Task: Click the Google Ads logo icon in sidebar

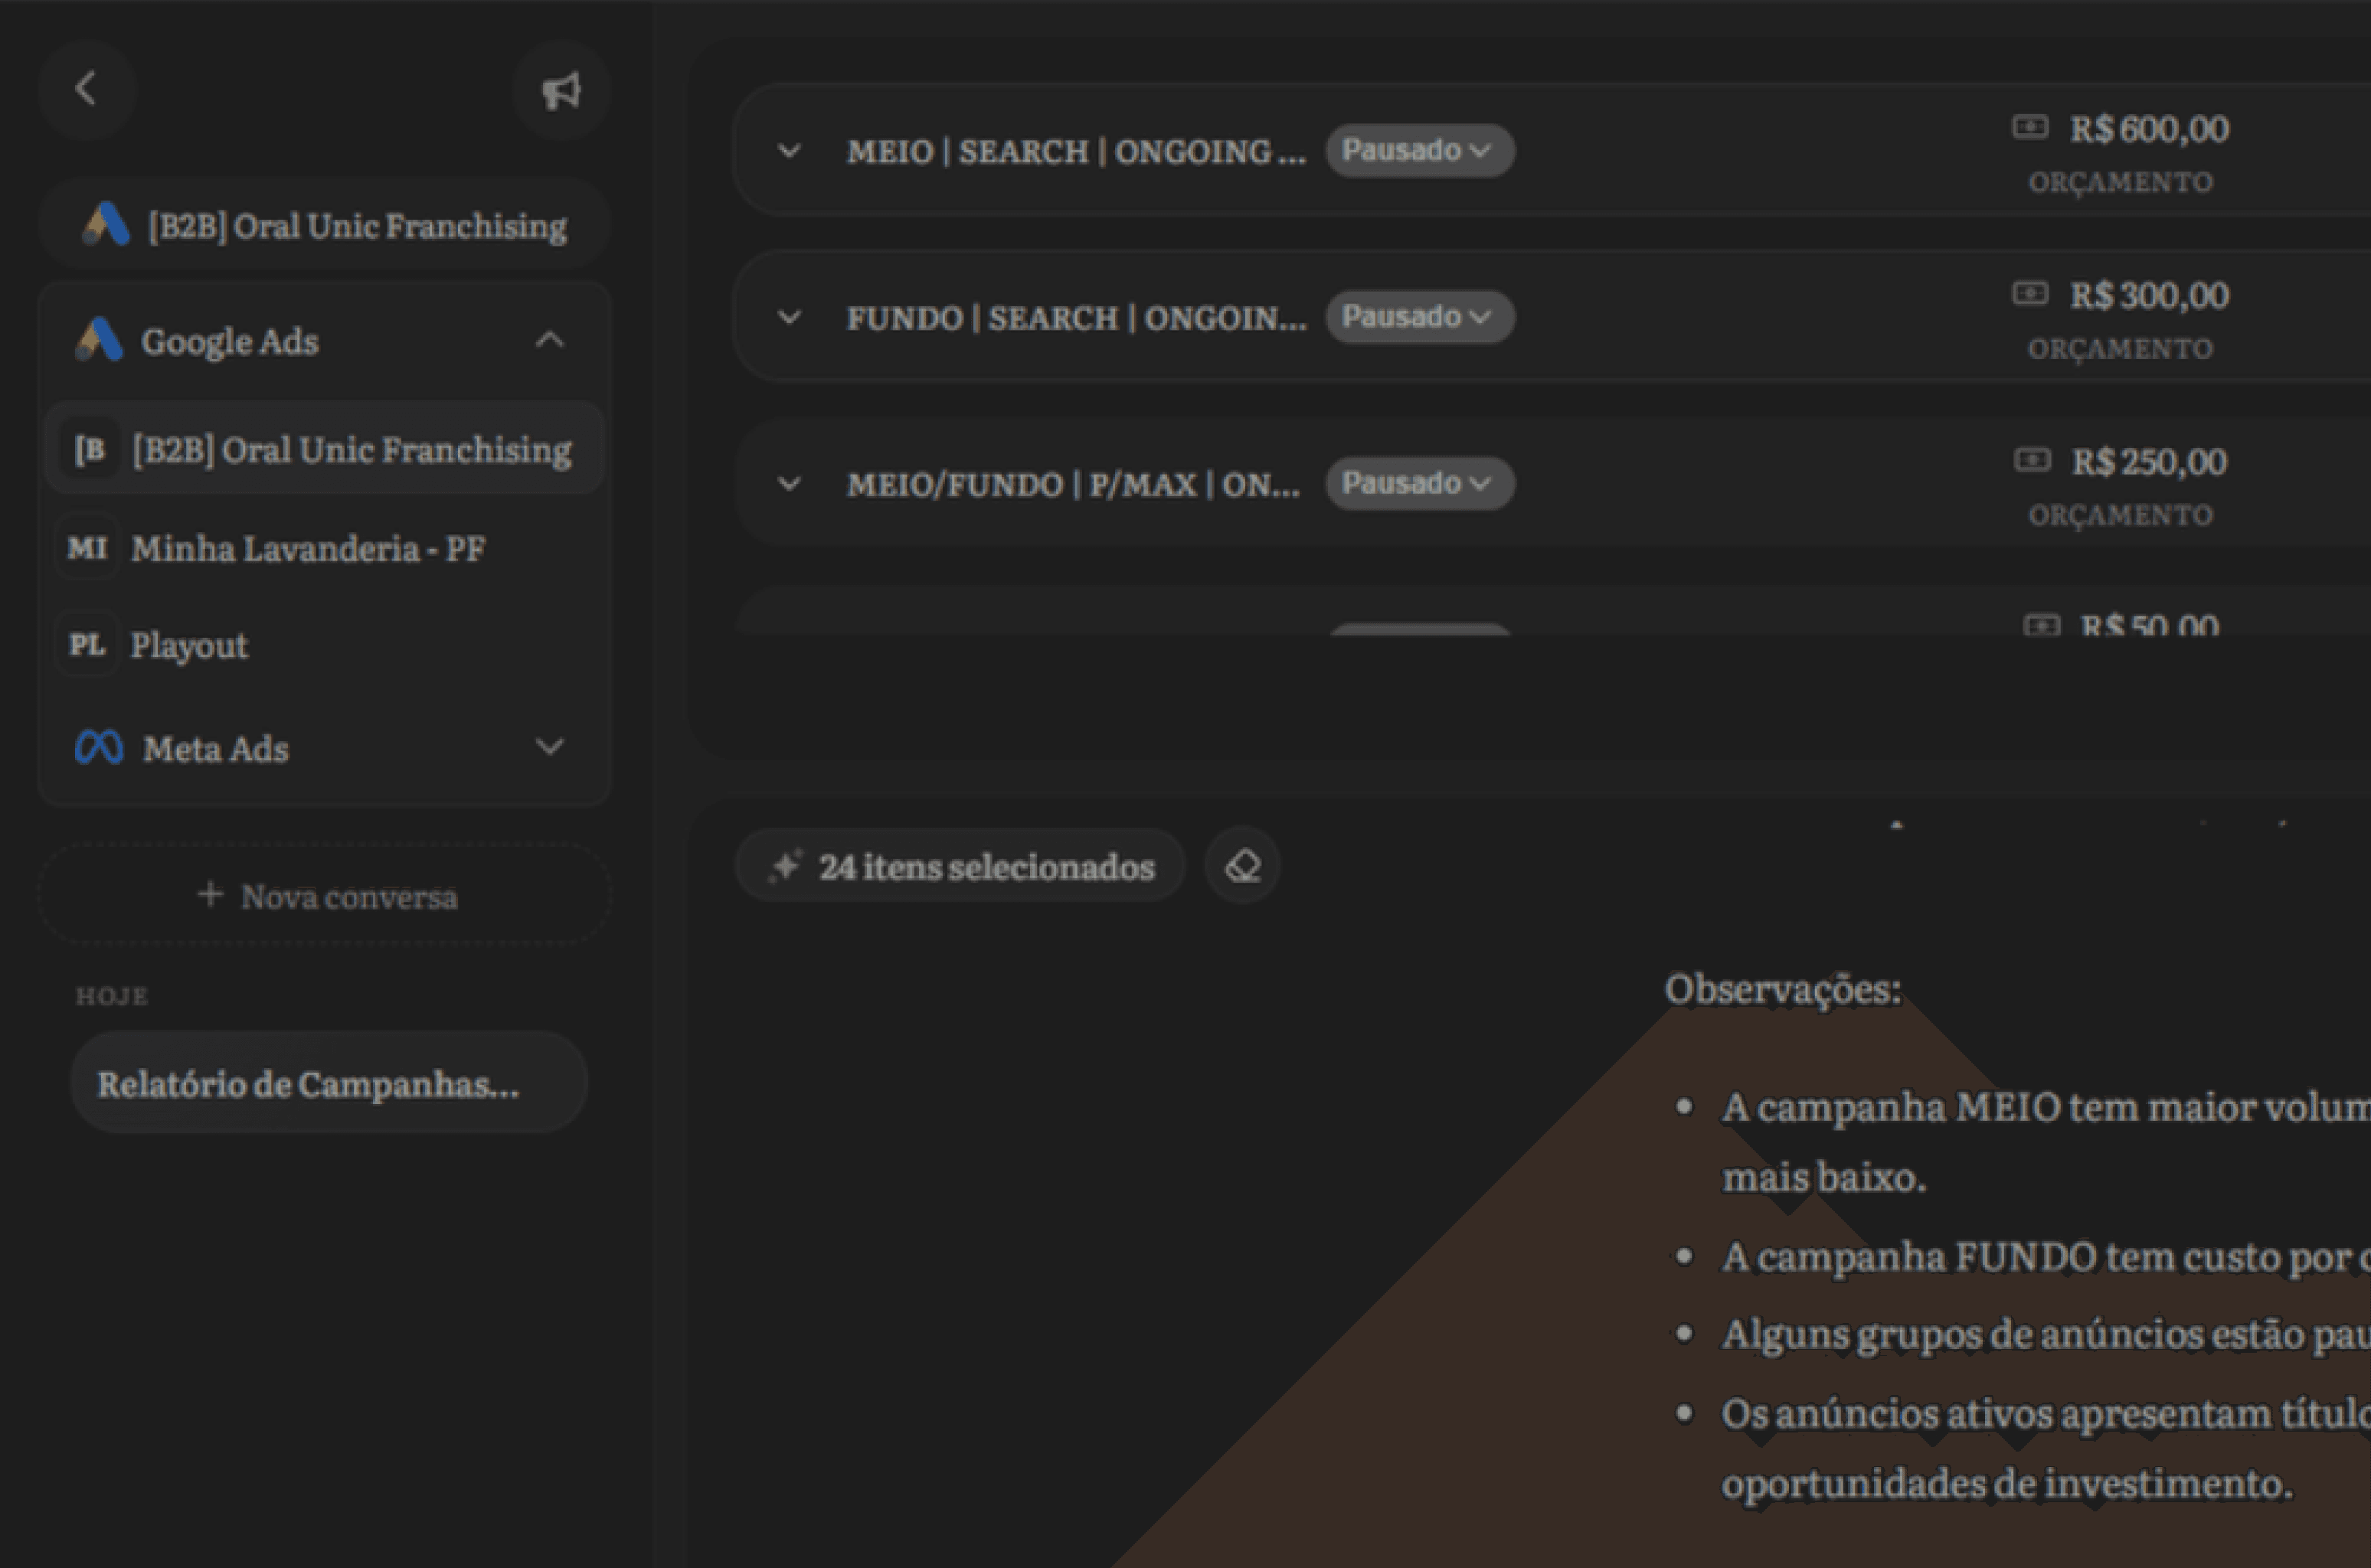Action: (99, 340)
